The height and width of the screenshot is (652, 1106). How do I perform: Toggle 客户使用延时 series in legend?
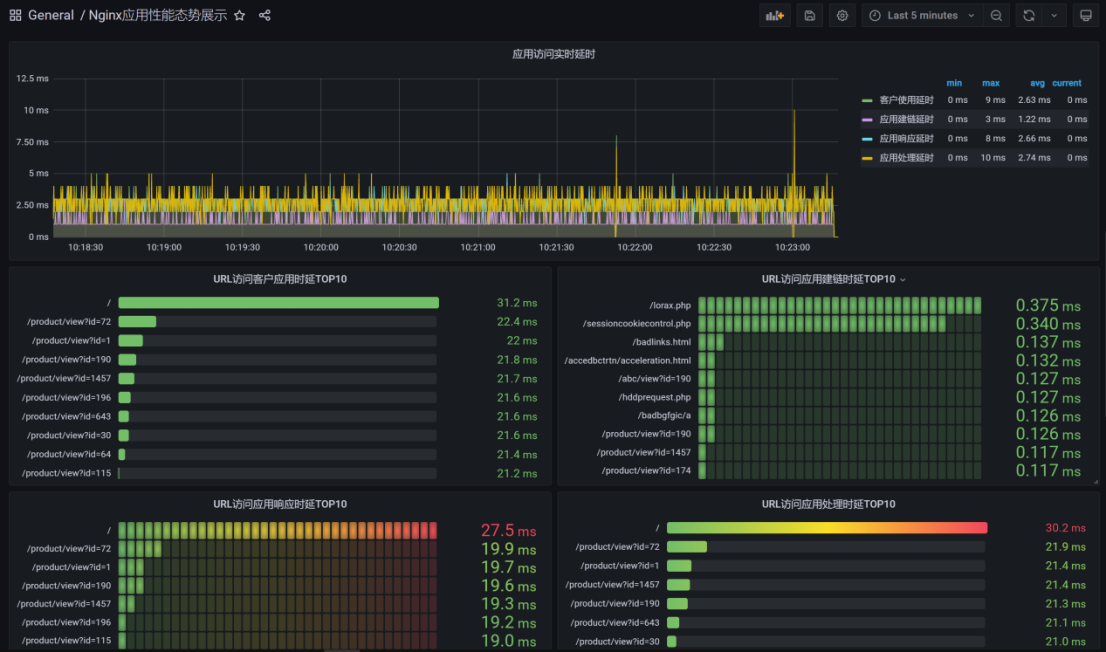pos(906,100)
